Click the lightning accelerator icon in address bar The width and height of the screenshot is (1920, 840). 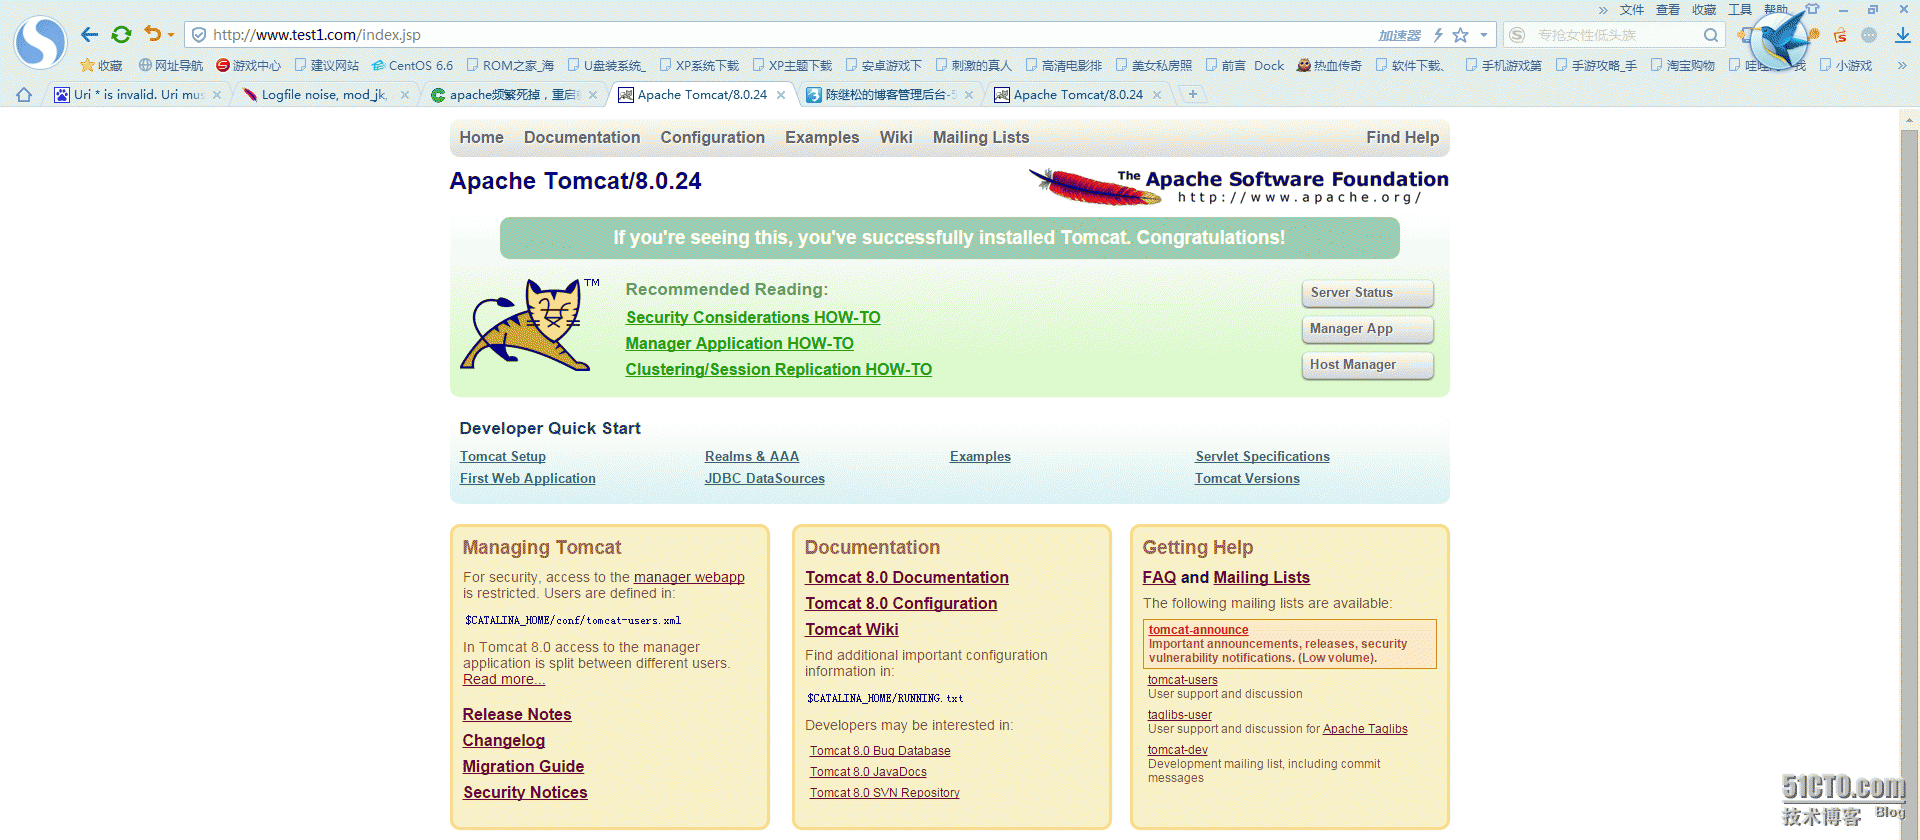point(1438,35)
